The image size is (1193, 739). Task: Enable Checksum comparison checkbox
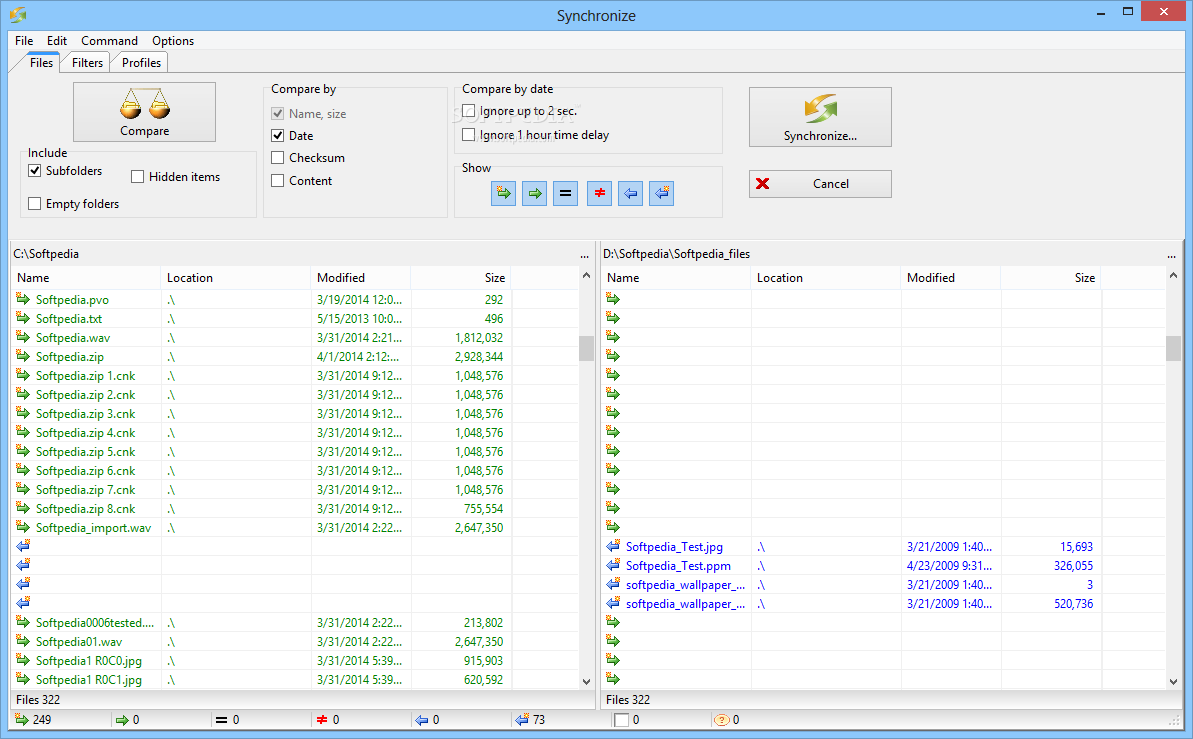pyautogui.click(x=278, y=158)
